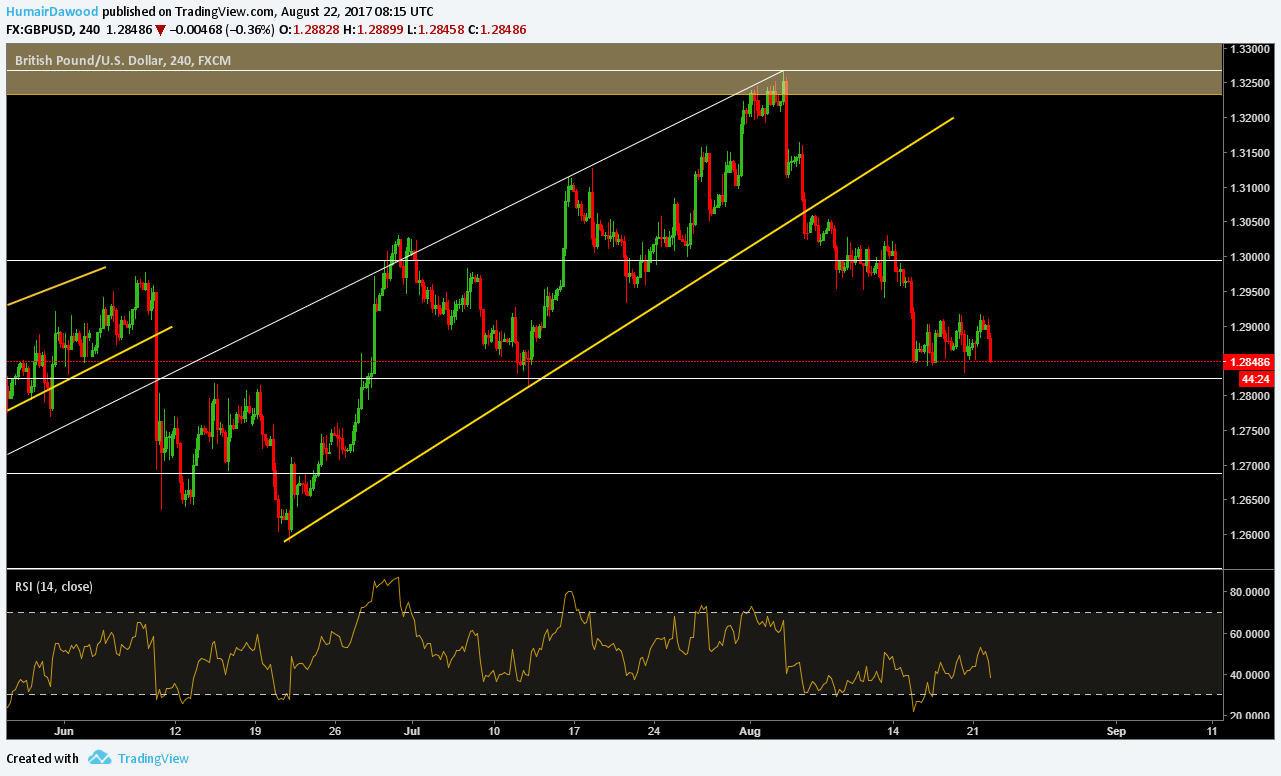Click the Jun date axis label
Image resolution: width=1281 pixels, height=776 pixels.
65,730
